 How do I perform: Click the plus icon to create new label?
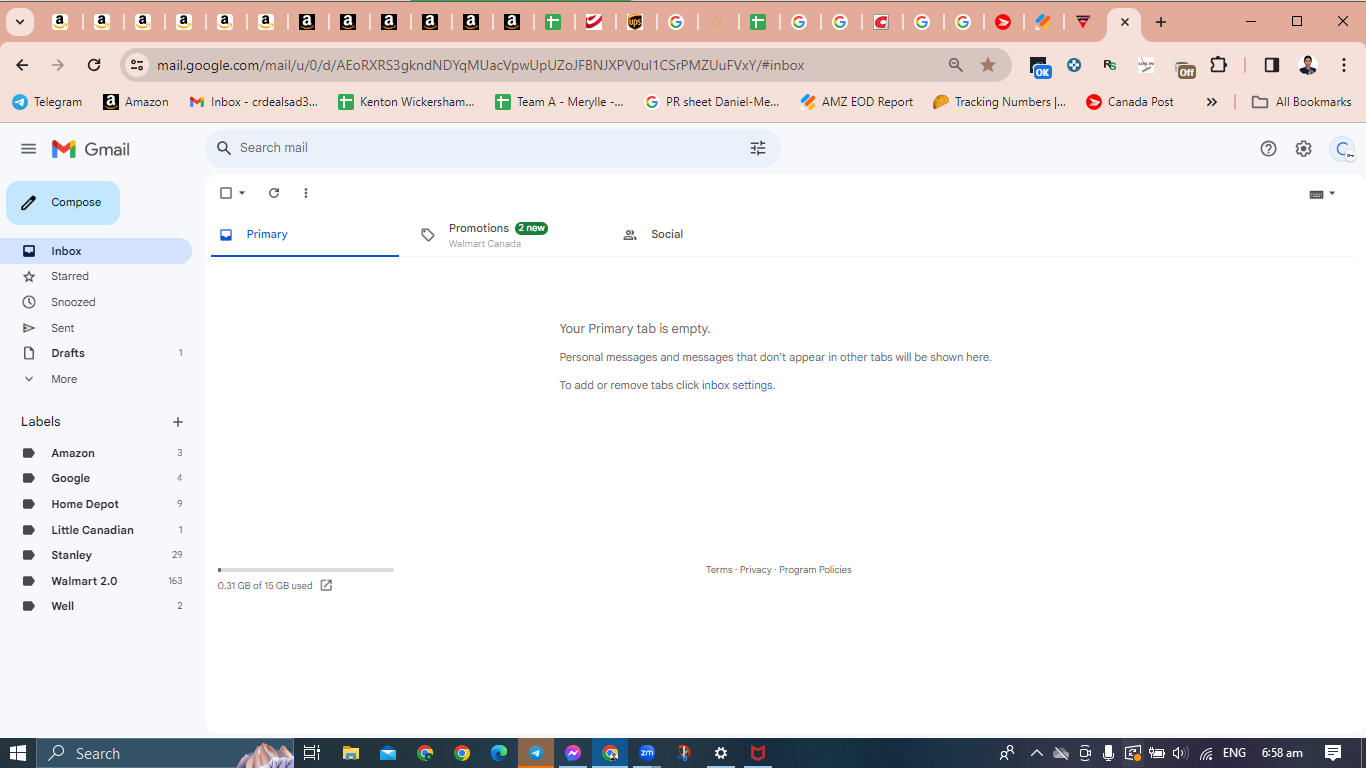[178, 422]
